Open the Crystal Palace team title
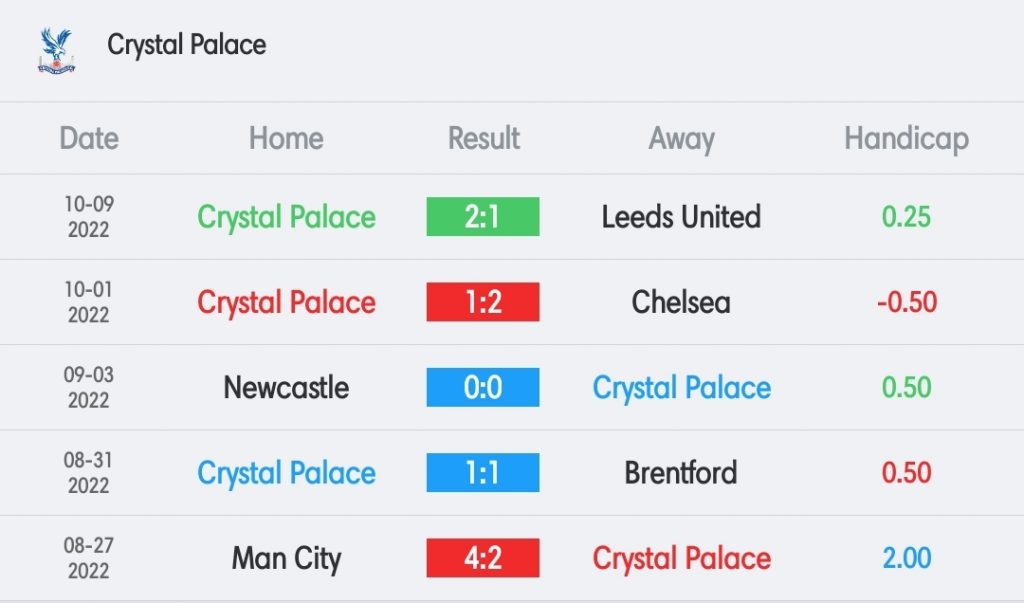 (x=187, y=46)
